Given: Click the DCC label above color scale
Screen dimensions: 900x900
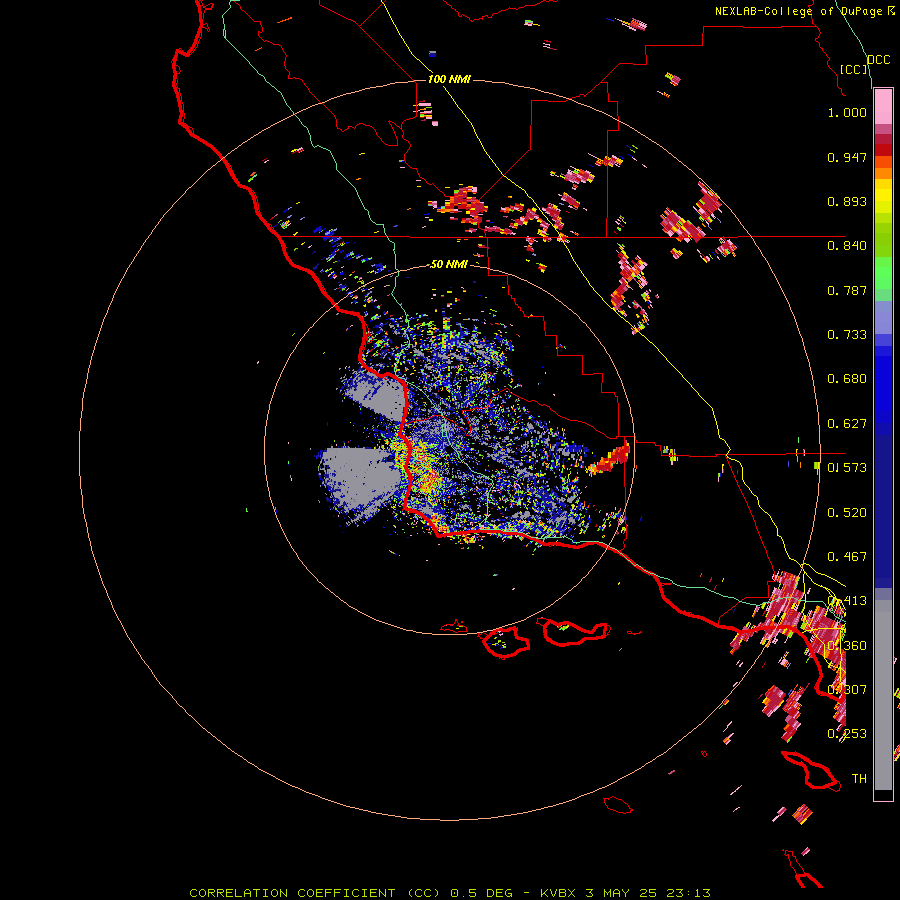Looking at the screenshot, I should (878, 60).
